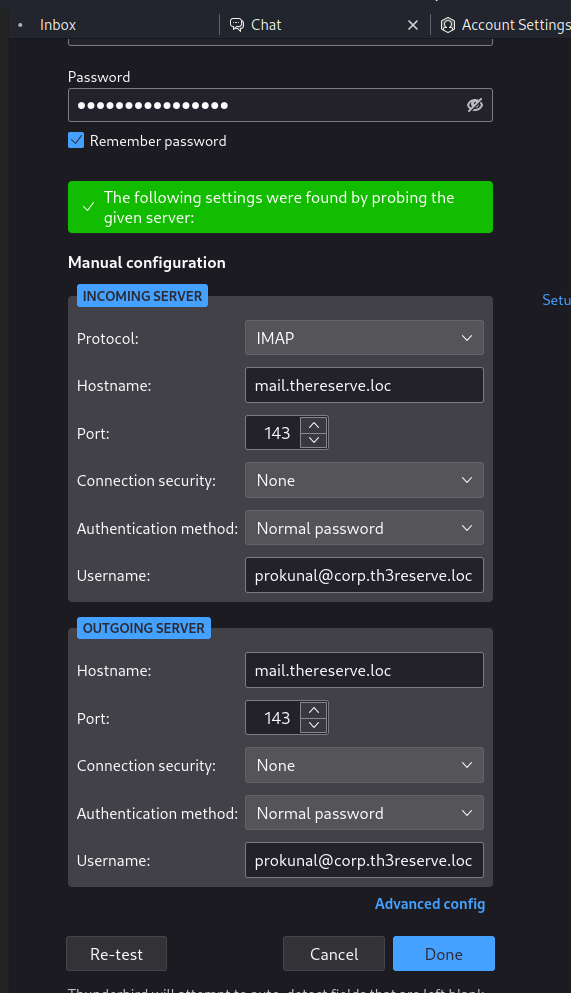The height and width of the screenshot is (993, 571).
Task: Close the Chat tab
Action: tap(413, 25)
